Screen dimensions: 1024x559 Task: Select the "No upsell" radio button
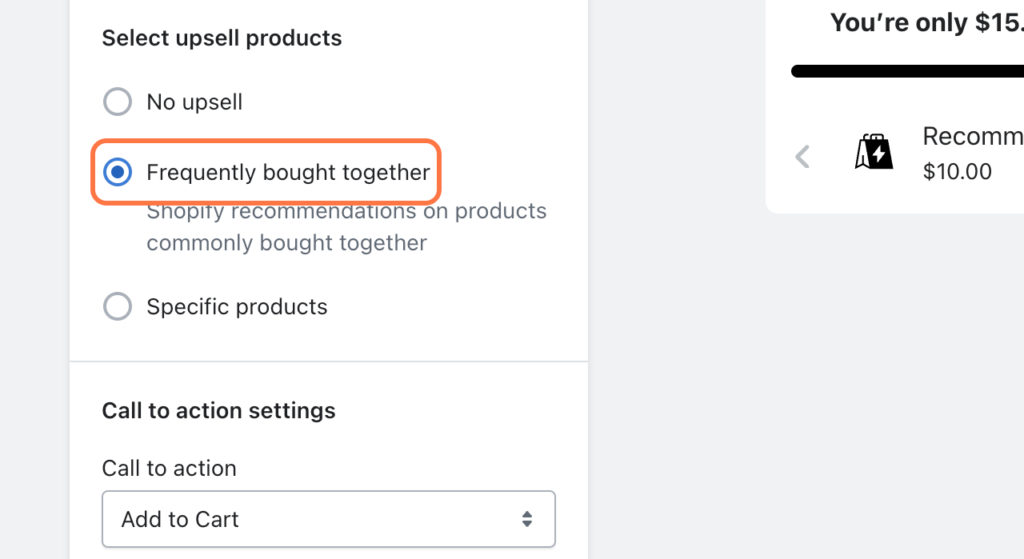pos(118,102)
